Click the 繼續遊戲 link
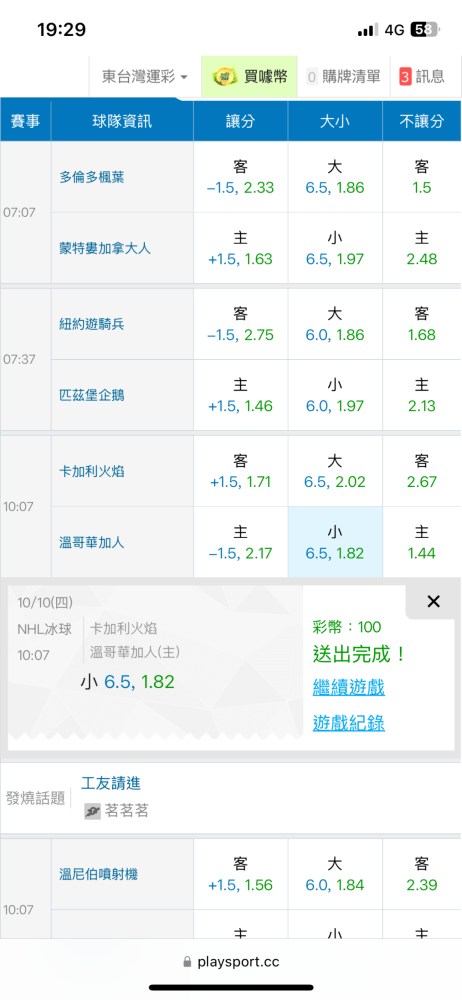The height and width of the screenshot is (1000, 462). [x=348, y=688]
